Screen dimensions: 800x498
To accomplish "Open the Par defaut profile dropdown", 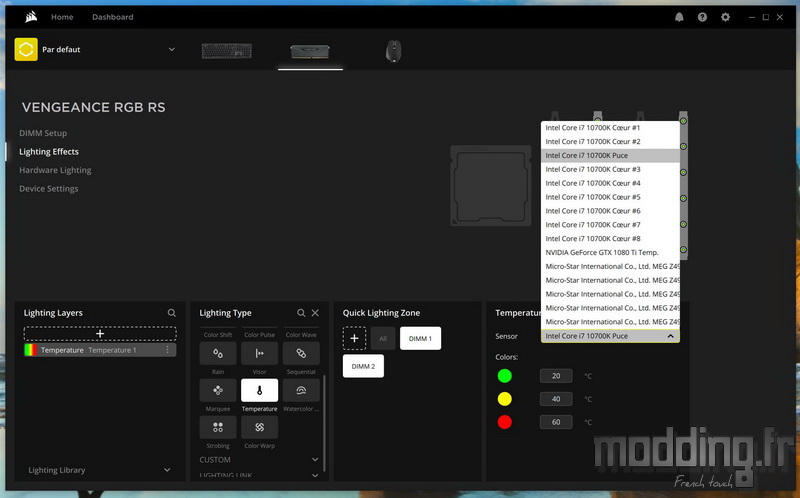I will coord(171,49).
